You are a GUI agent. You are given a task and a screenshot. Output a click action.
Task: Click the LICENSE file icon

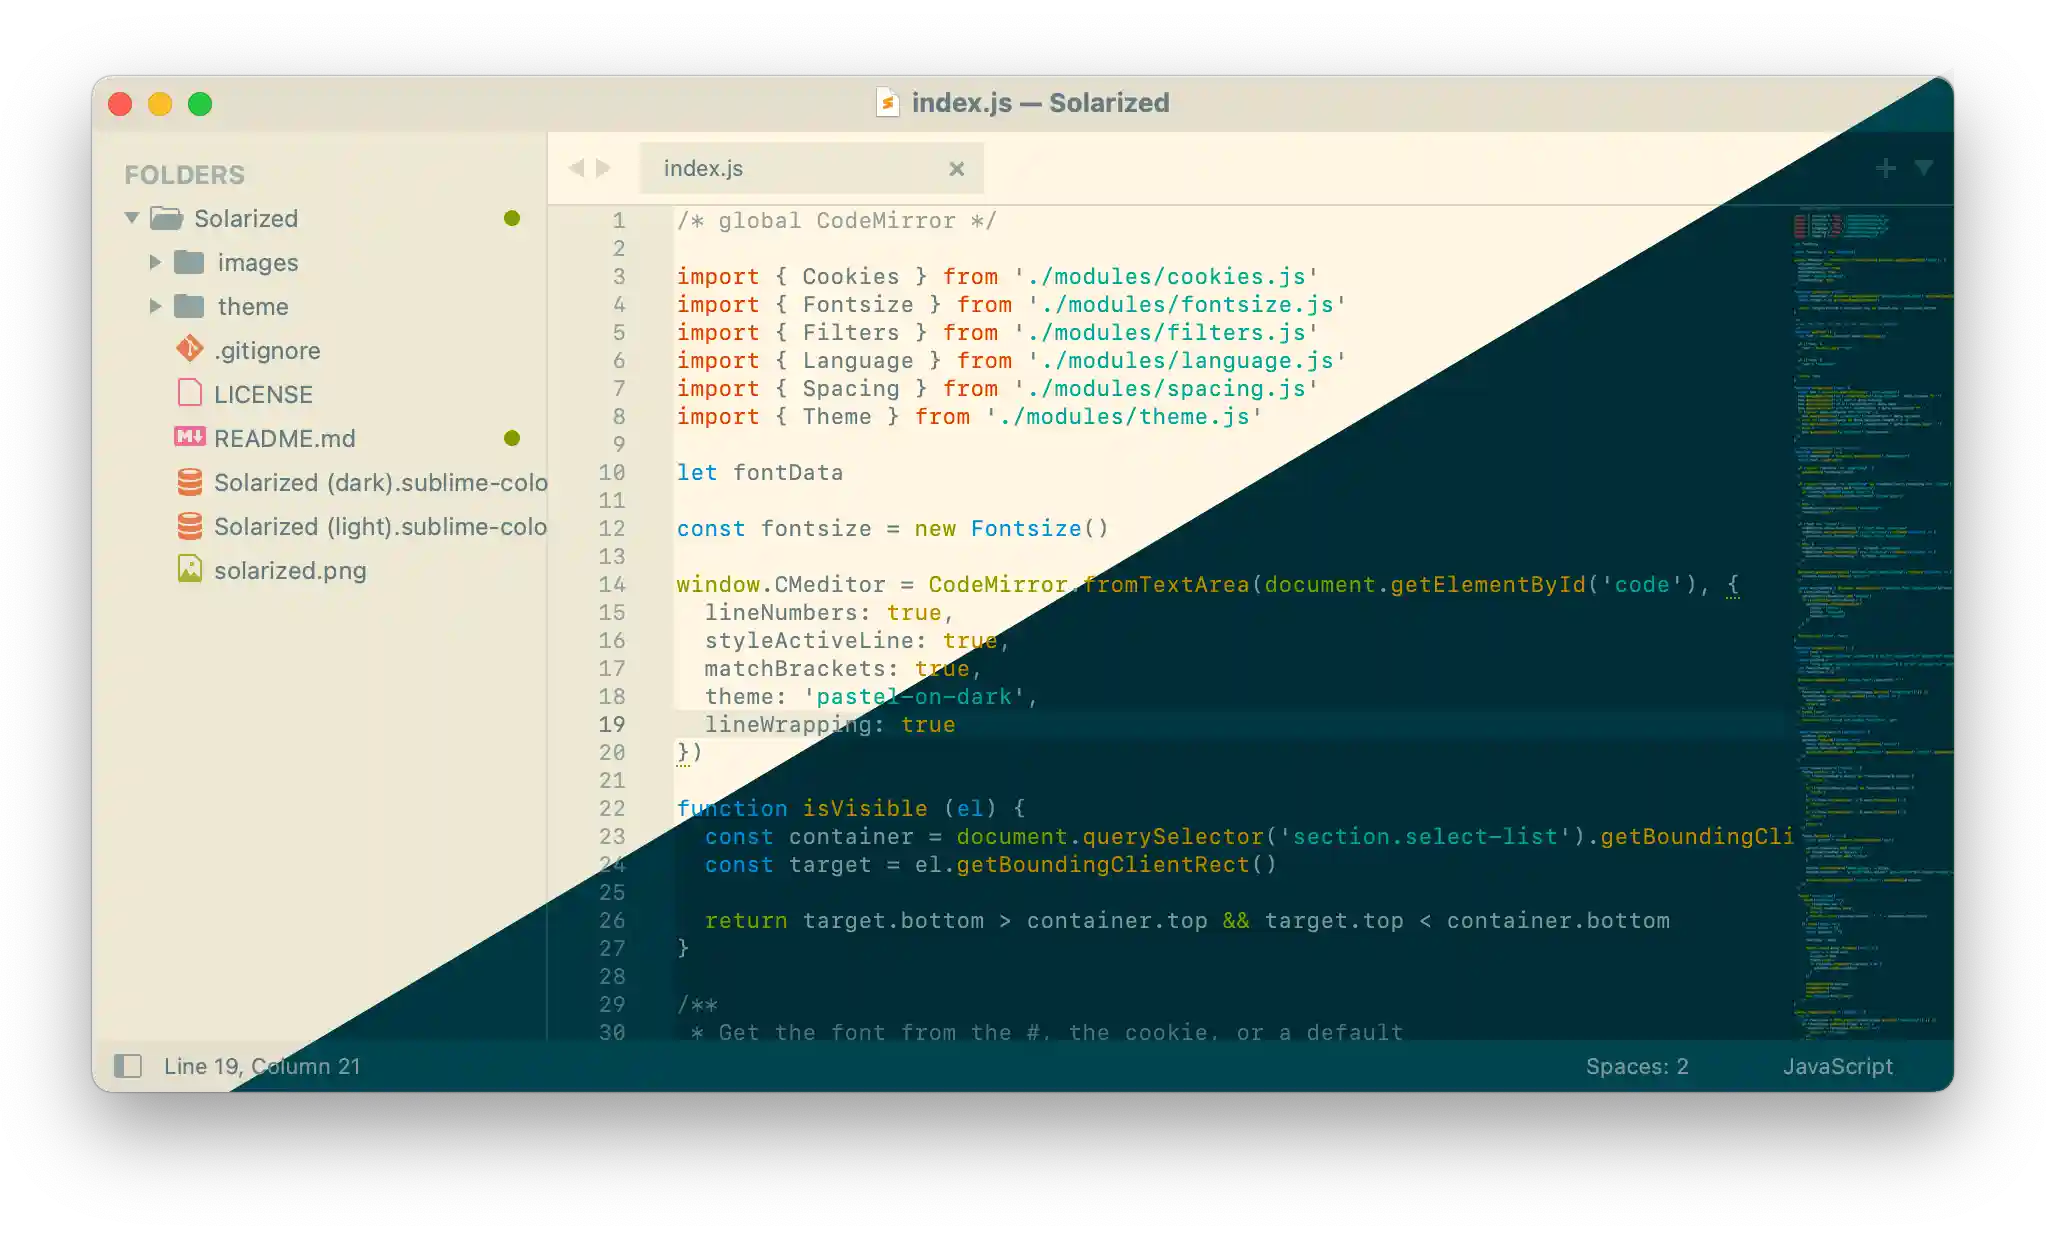coord(190,393)
